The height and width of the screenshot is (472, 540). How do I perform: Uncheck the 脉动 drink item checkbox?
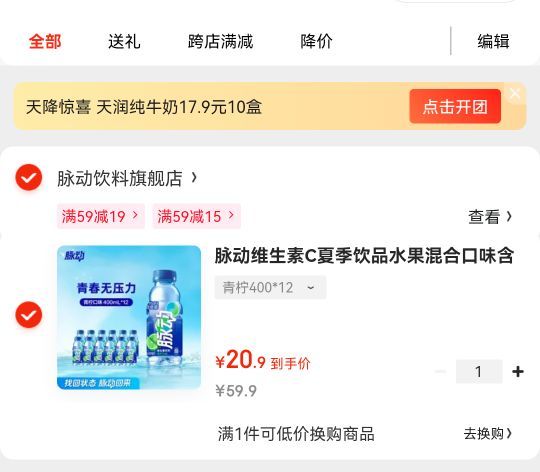(29, 315)
